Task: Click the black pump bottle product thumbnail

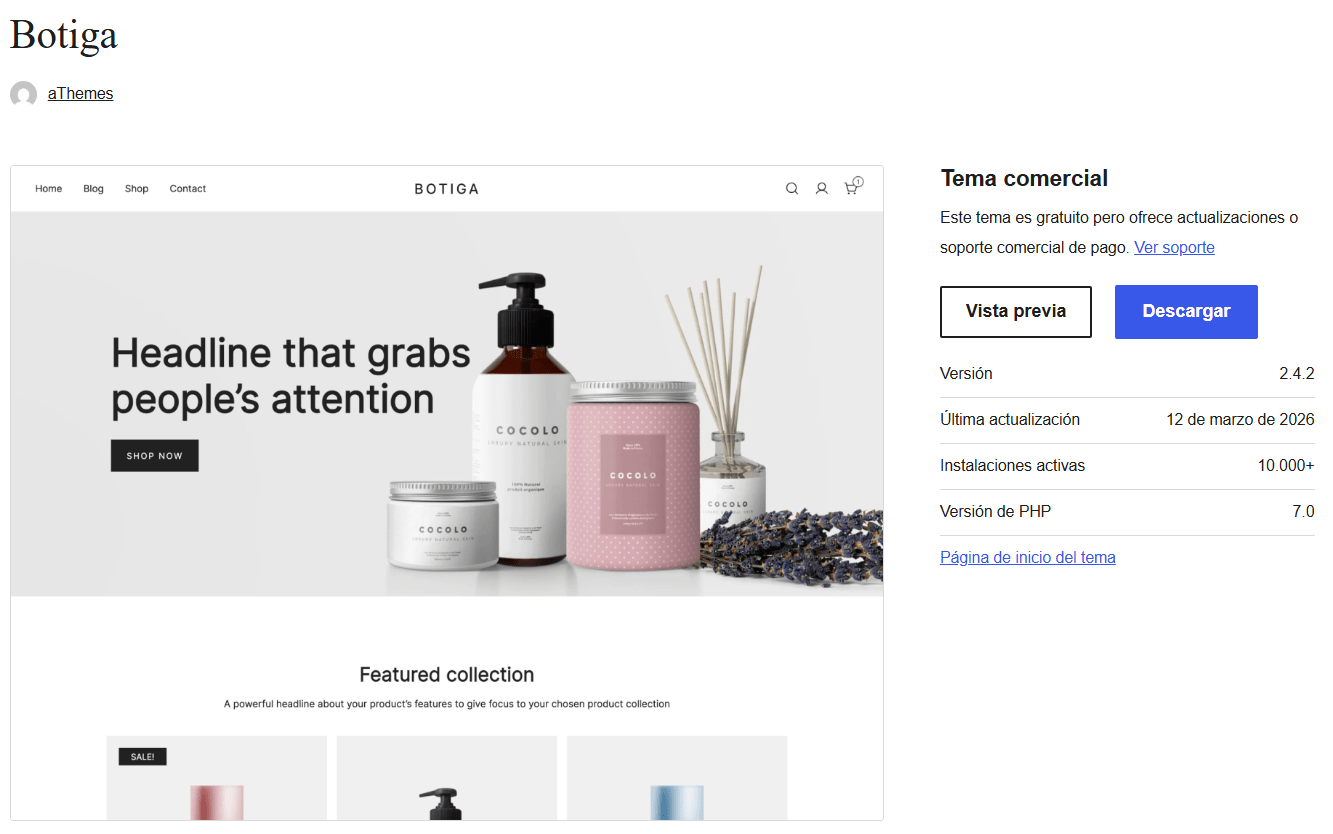Action: pyautogui.click(x=447, y=778)
